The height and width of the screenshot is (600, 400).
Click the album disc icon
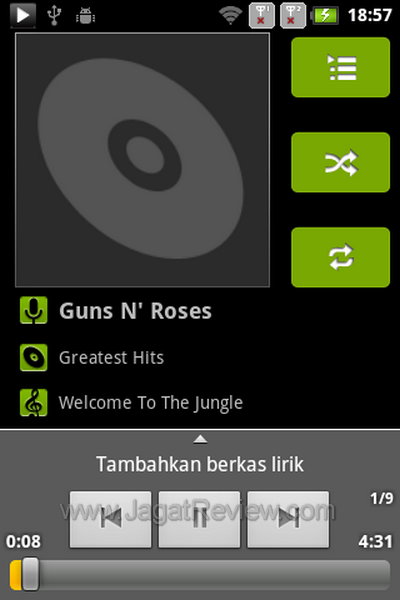[34, 357]
